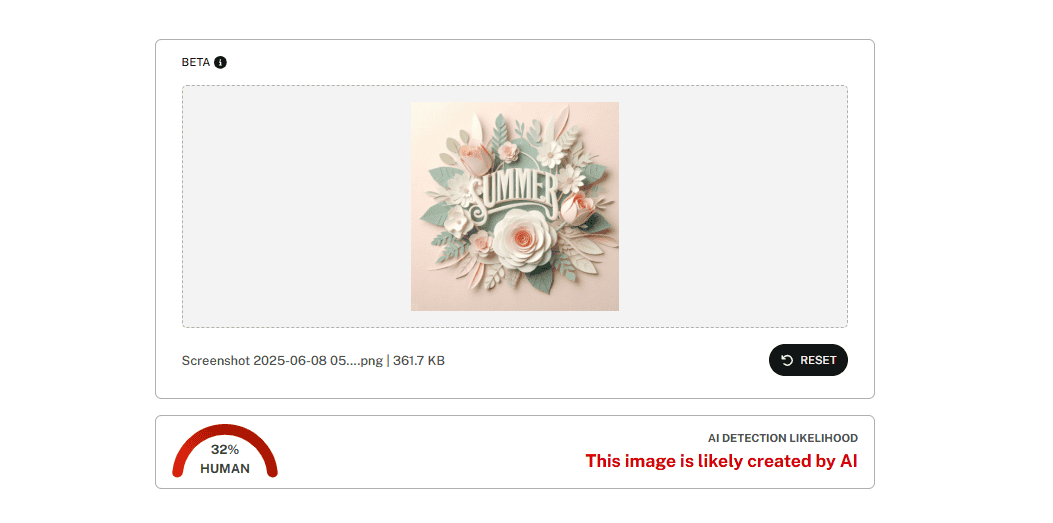Screen dimensions: 1053x523
Task: Click the white daisy near the image top
Action: (551, 154)
